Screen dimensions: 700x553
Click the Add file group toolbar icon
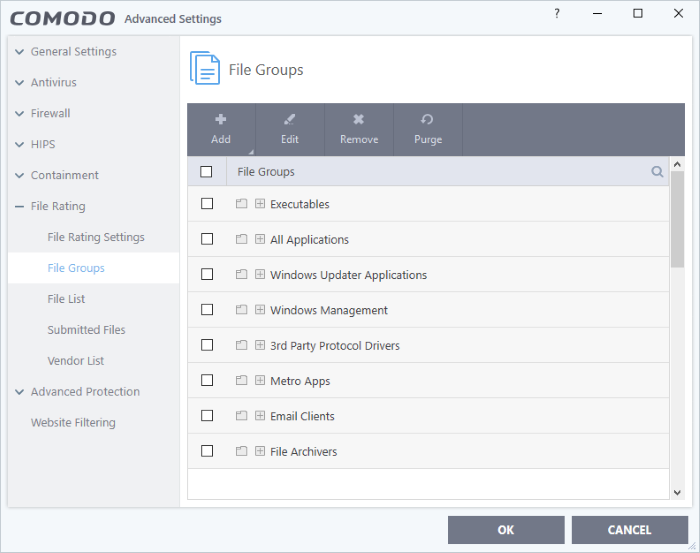click(221, 120)
